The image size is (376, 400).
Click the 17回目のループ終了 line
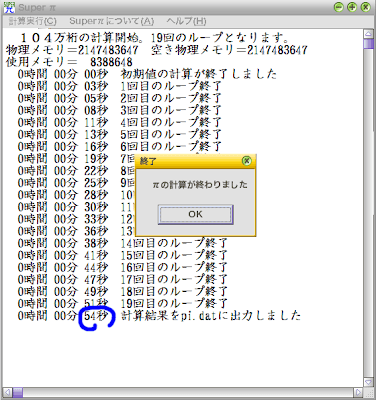tap(122, 279)
